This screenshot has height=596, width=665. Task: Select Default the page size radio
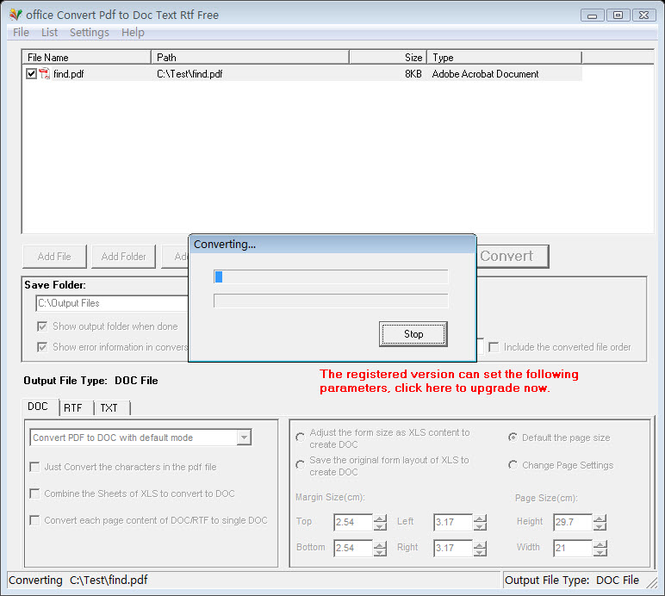[513, 437]
